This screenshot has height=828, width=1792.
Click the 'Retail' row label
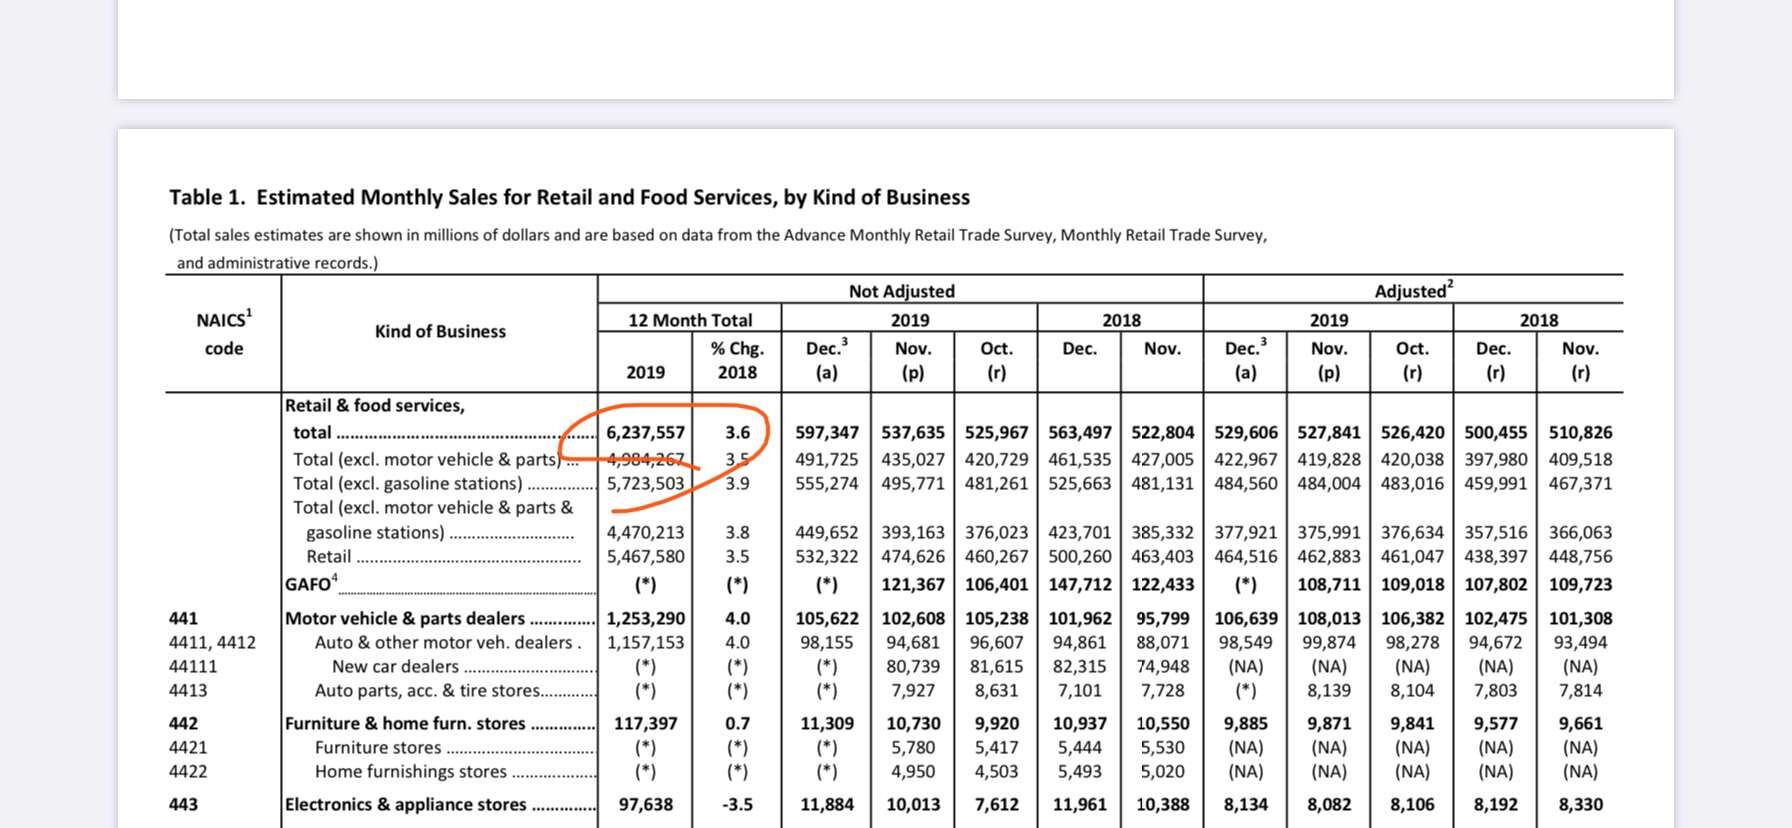(x=328, y=556)
